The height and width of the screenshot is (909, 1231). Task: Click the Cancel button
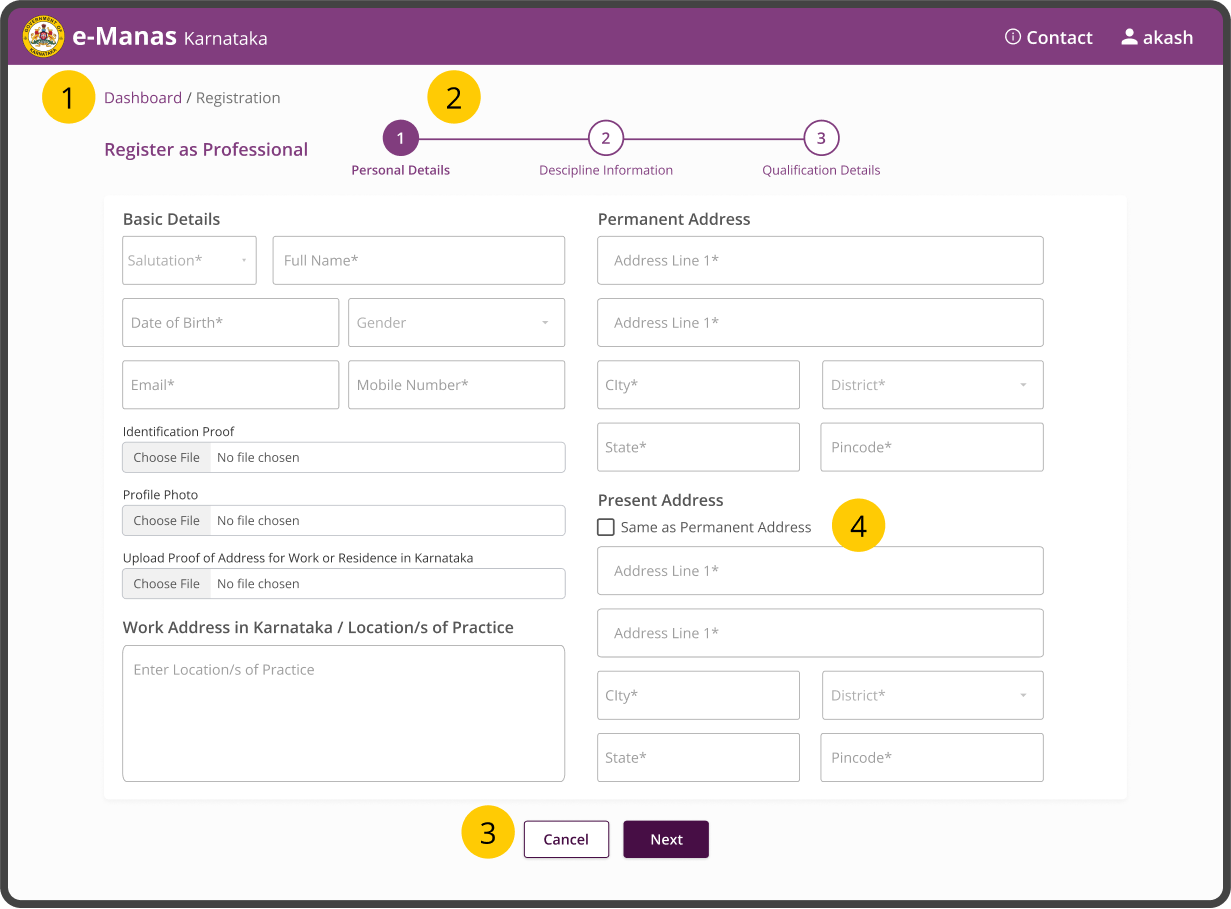566,839
